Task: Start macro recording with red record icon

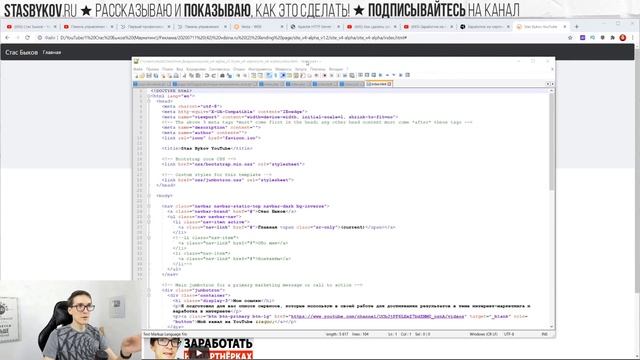Action: click(324, 76)
